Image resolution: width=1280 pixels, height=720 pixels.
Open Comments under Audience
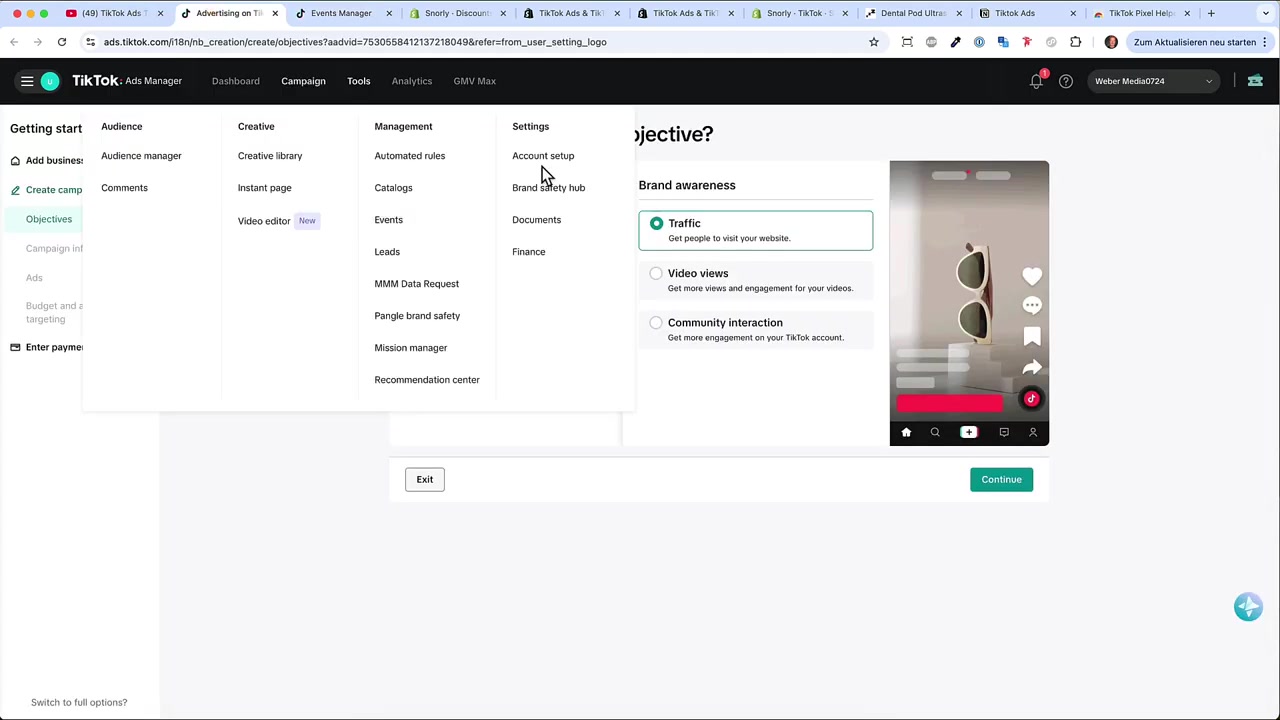click(124, 188)
